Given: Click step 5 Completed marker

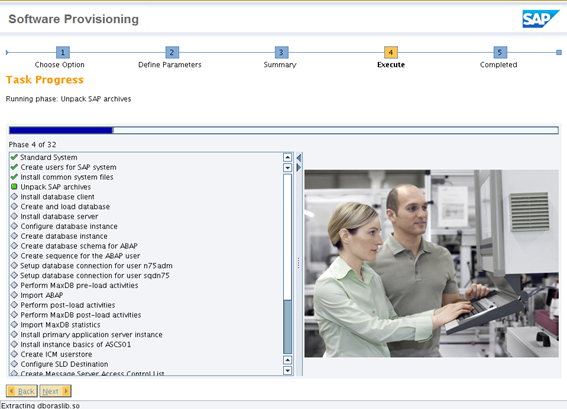Looking at the screenshot, I should [x=500, y=52].
